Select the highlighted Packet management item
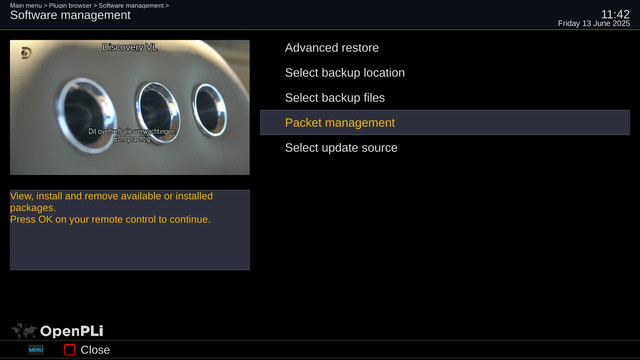 click(x=444, y=122)
